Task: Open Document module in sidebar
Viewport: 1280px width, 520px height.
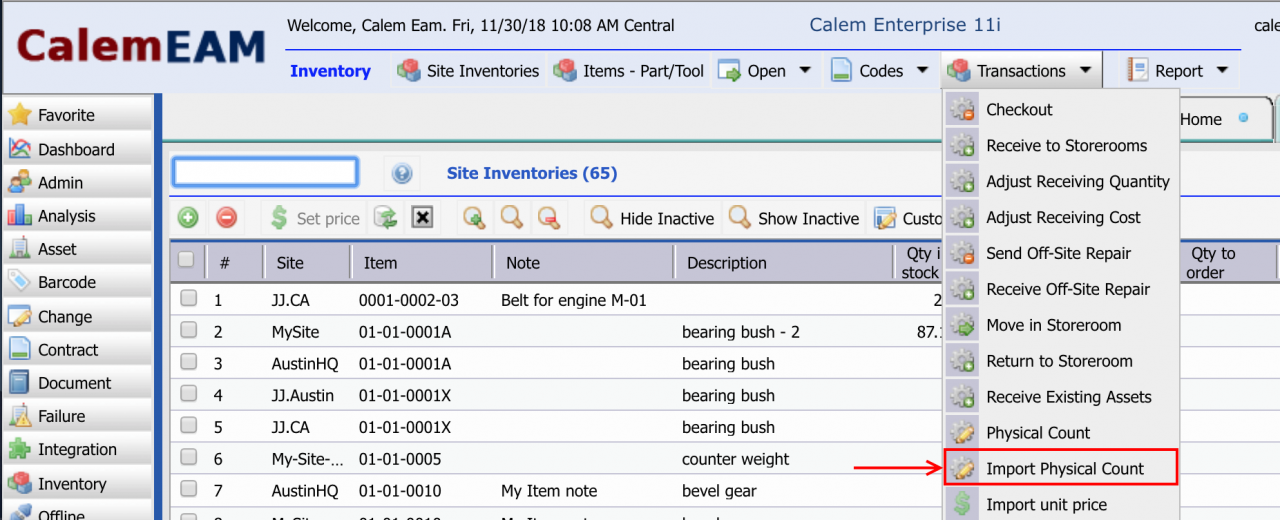Action: (77, 383)
